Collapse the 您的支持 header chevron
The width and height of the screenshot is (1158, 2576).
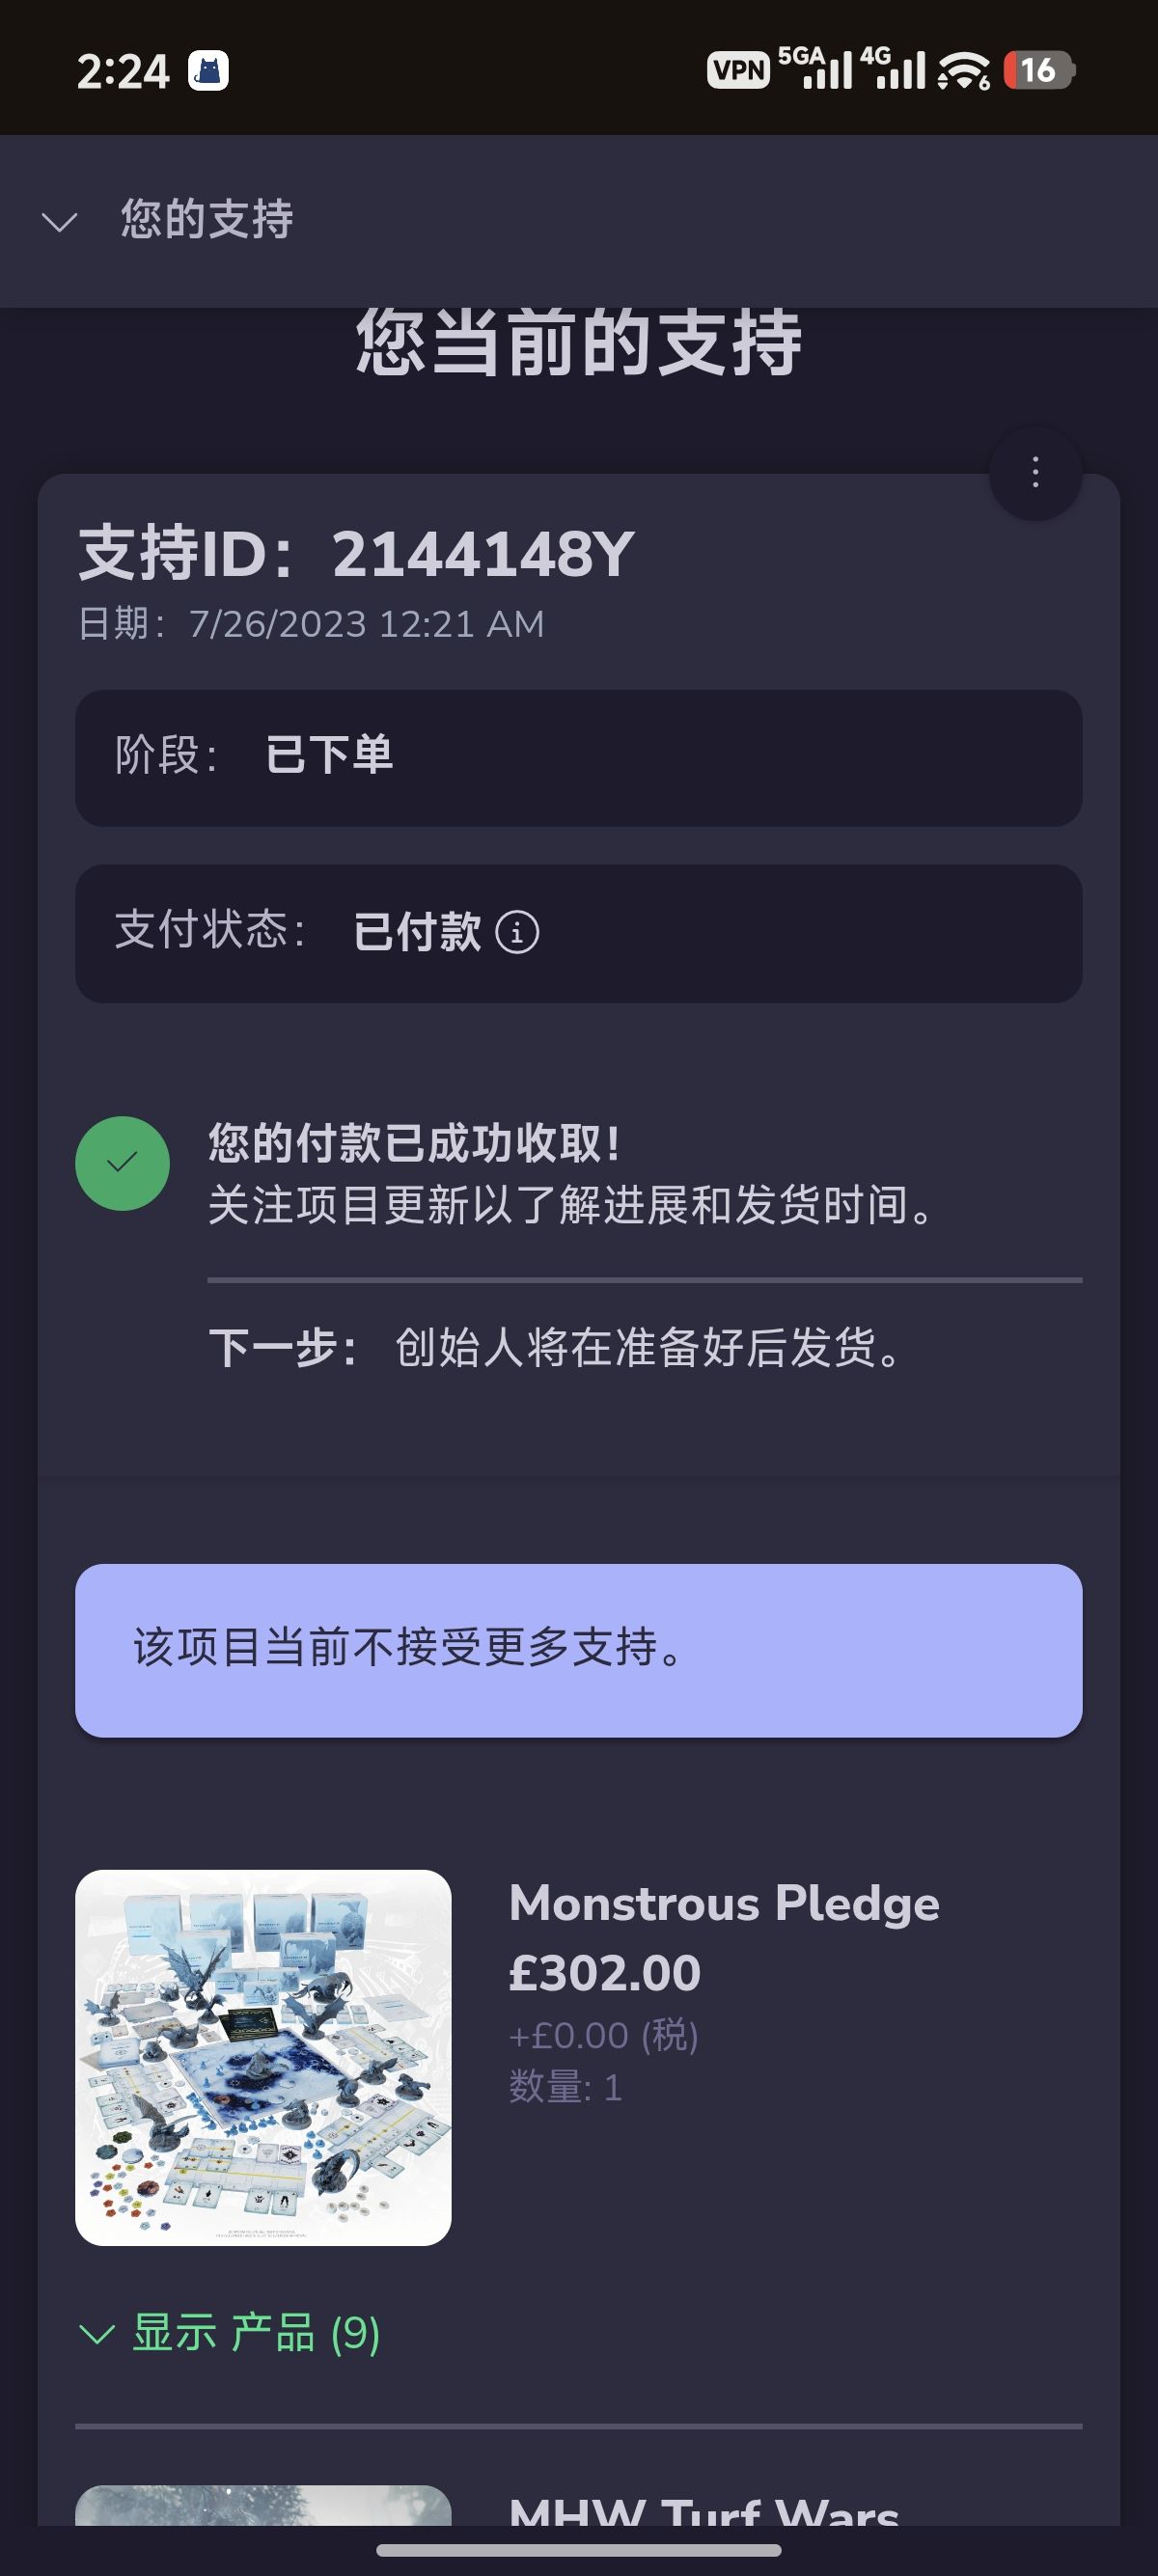pyautogui.click(x=60, y=221)
